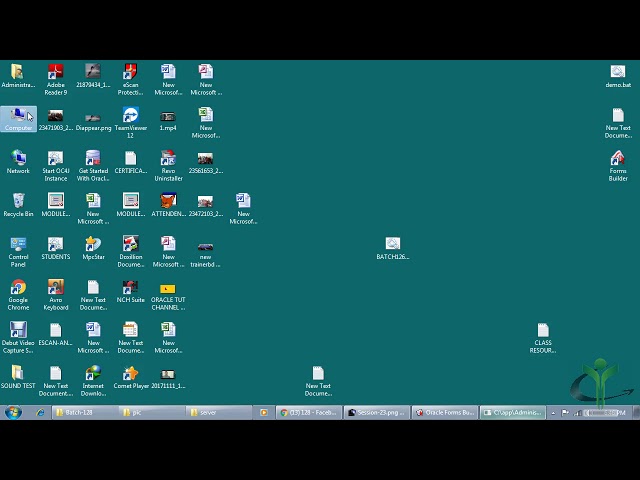Select the SOUND TEST folder
The height and width of the screenshot is (480, 640).
point(18,377)
